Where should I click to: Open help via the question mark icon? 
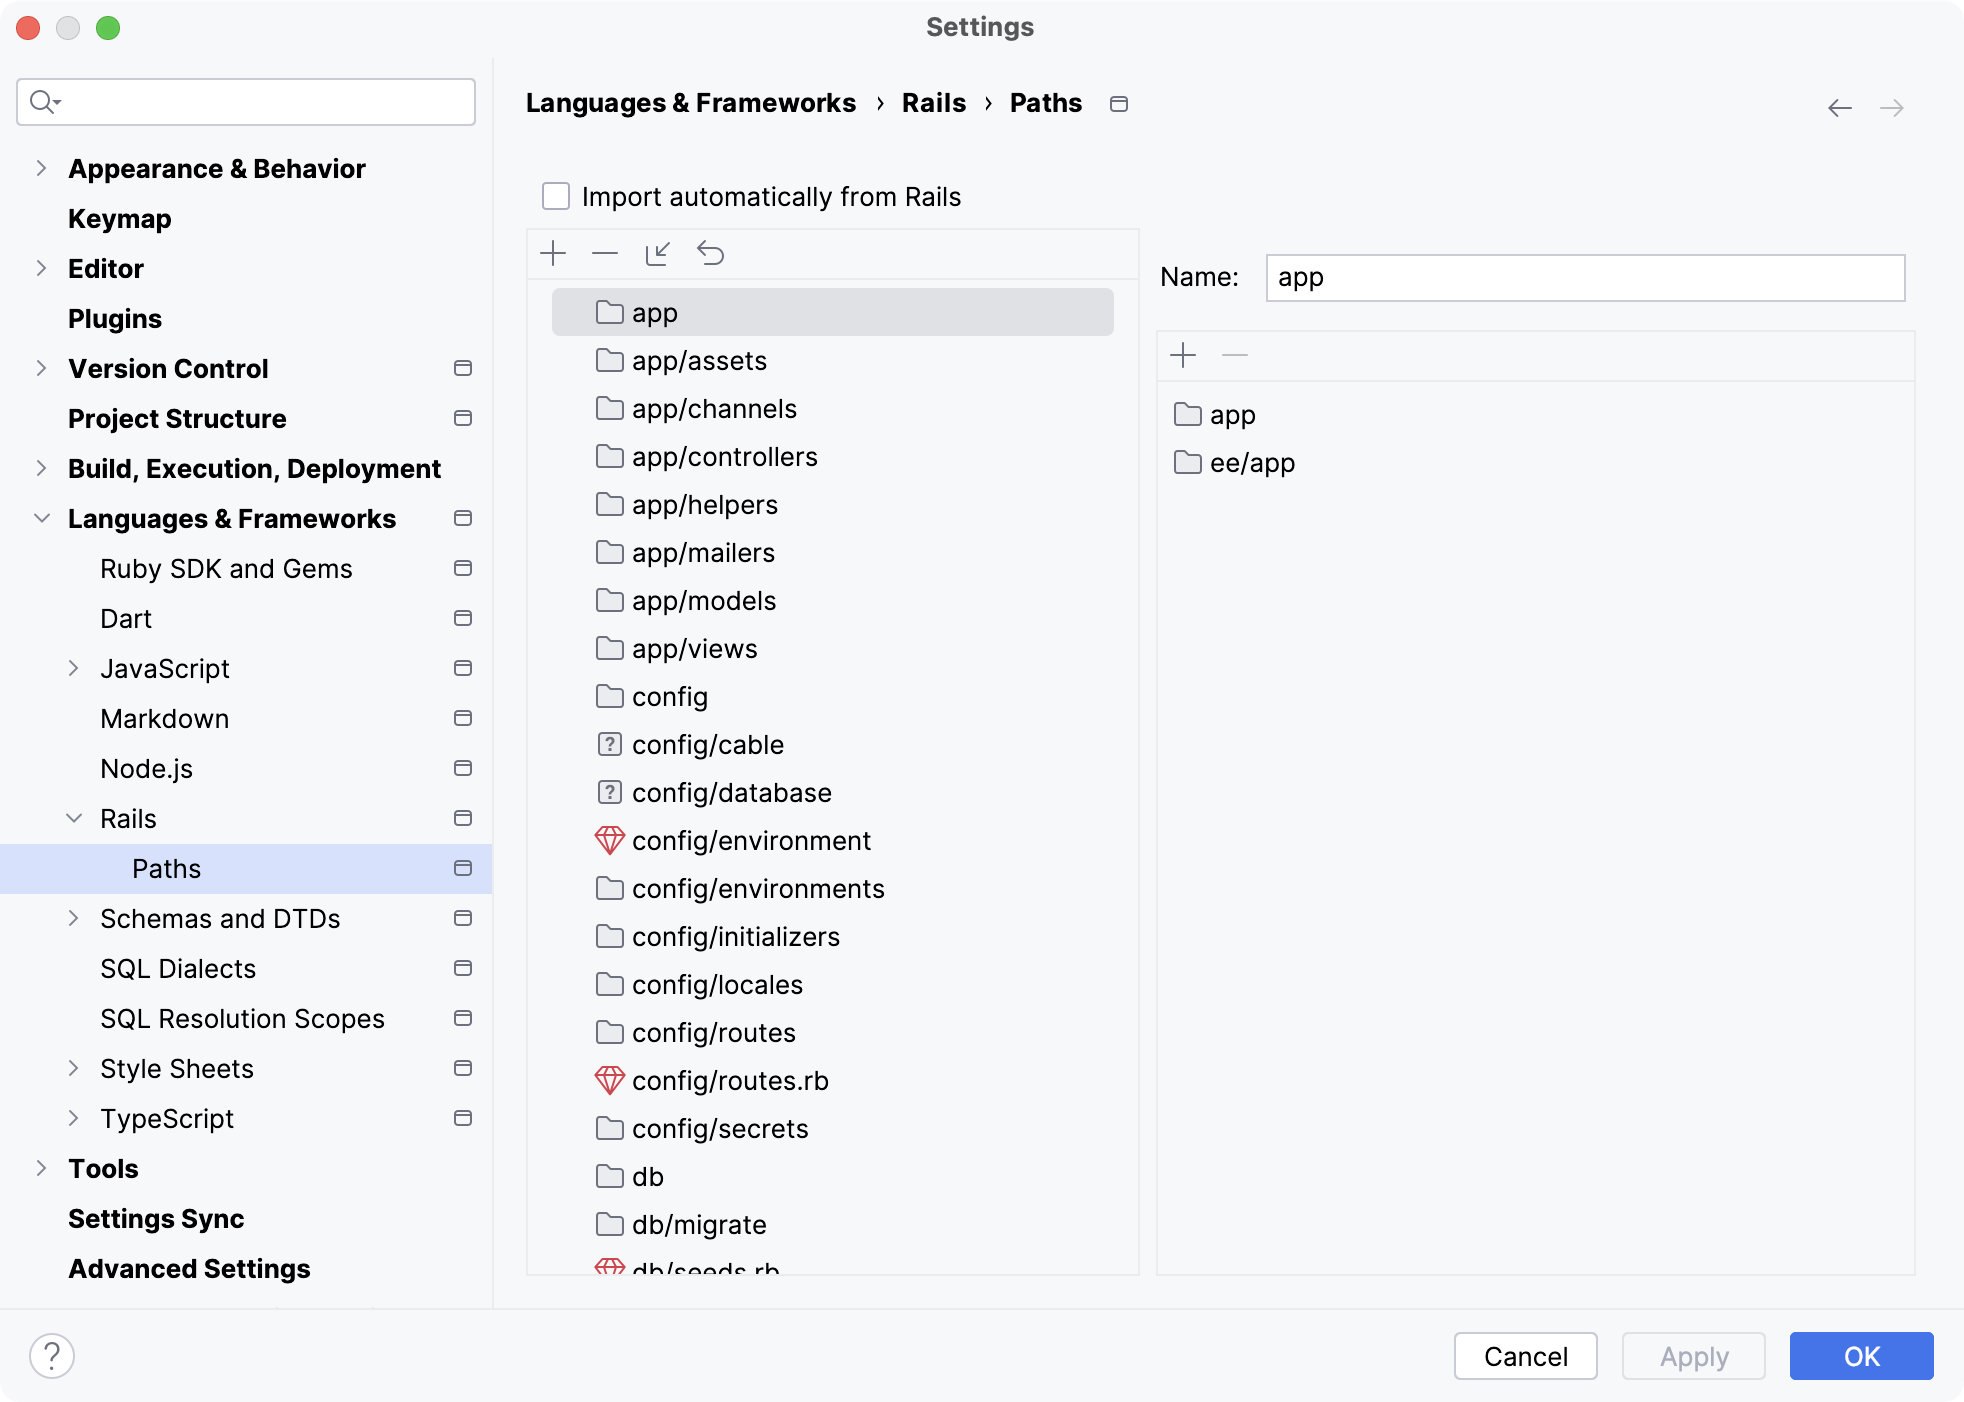pyautogui.click(x=52, y=1356)
